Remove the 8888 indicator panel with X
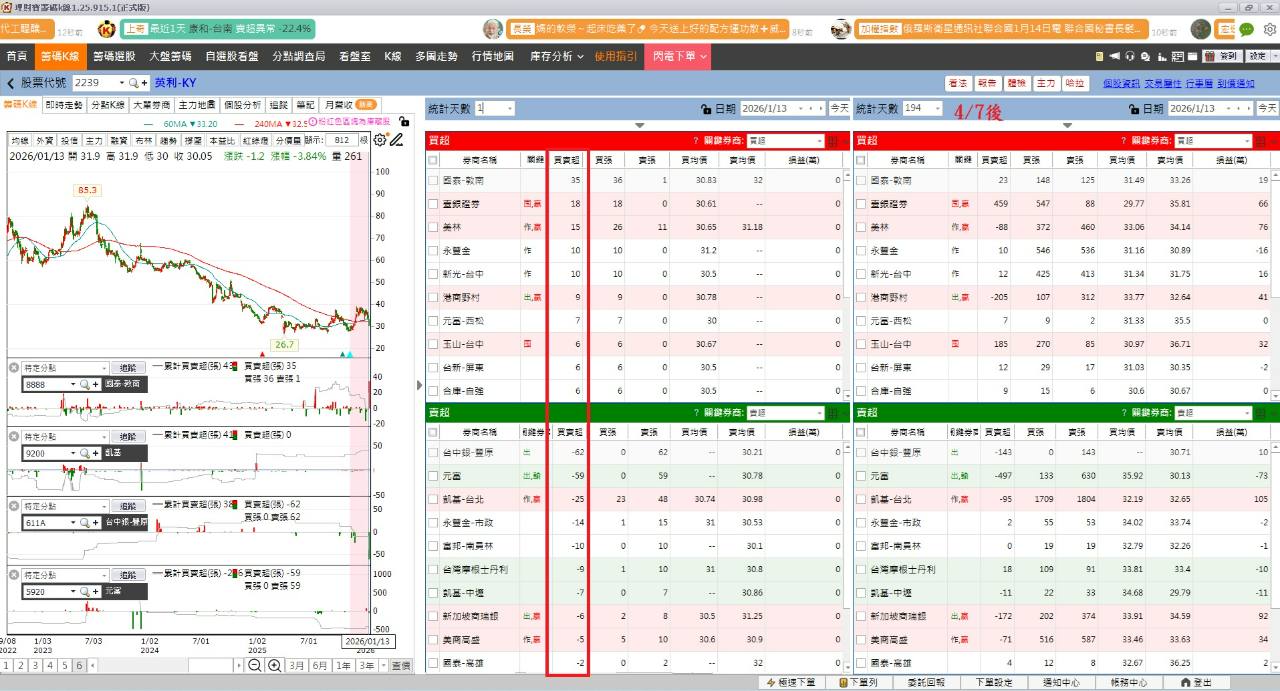The image size is (1280, 691). click(14, 368)
